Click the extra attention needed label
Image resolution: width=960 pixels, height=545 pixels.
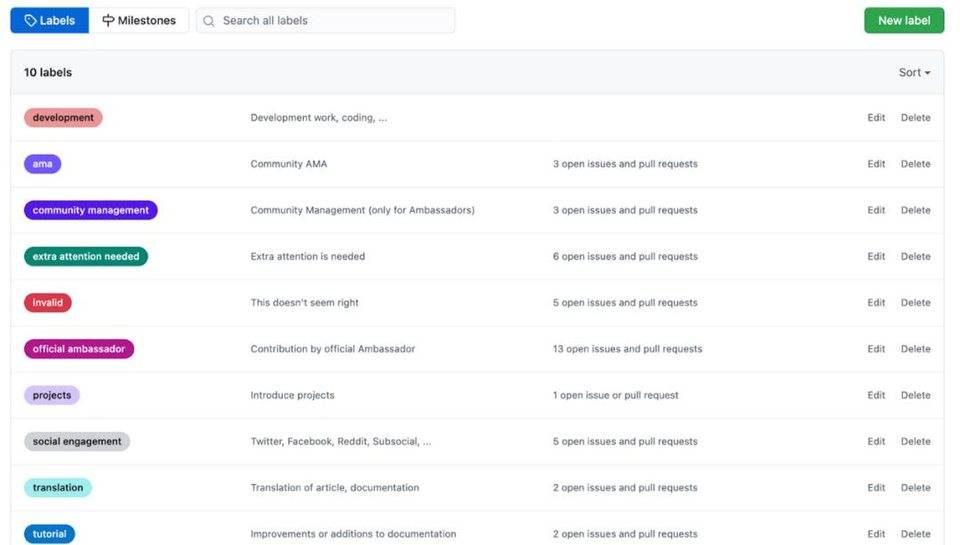[x=86, y=257]
